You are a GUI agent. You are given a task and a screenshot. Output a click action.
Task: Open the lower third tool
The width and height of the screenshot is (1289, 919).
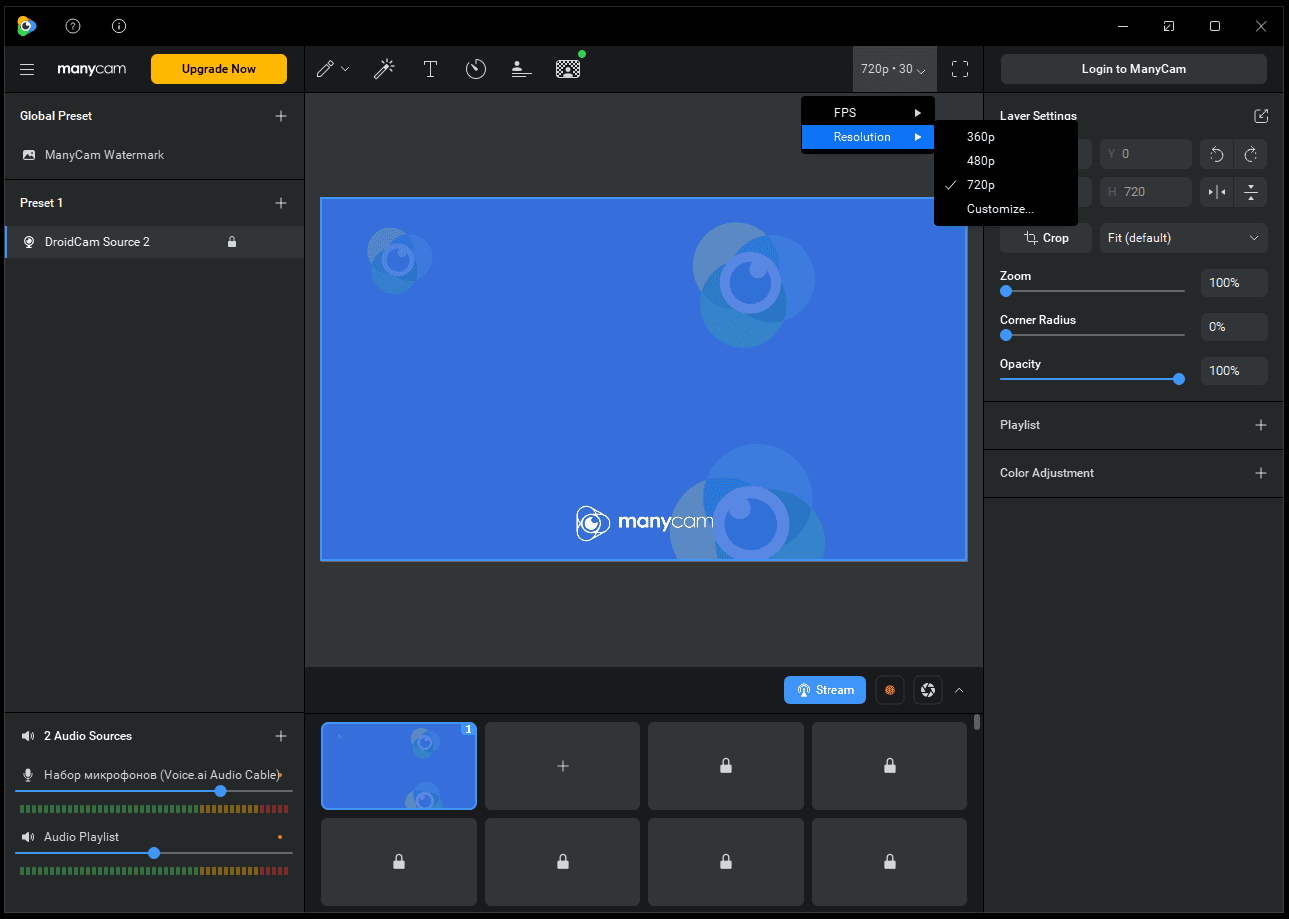(x=521, y=69)
